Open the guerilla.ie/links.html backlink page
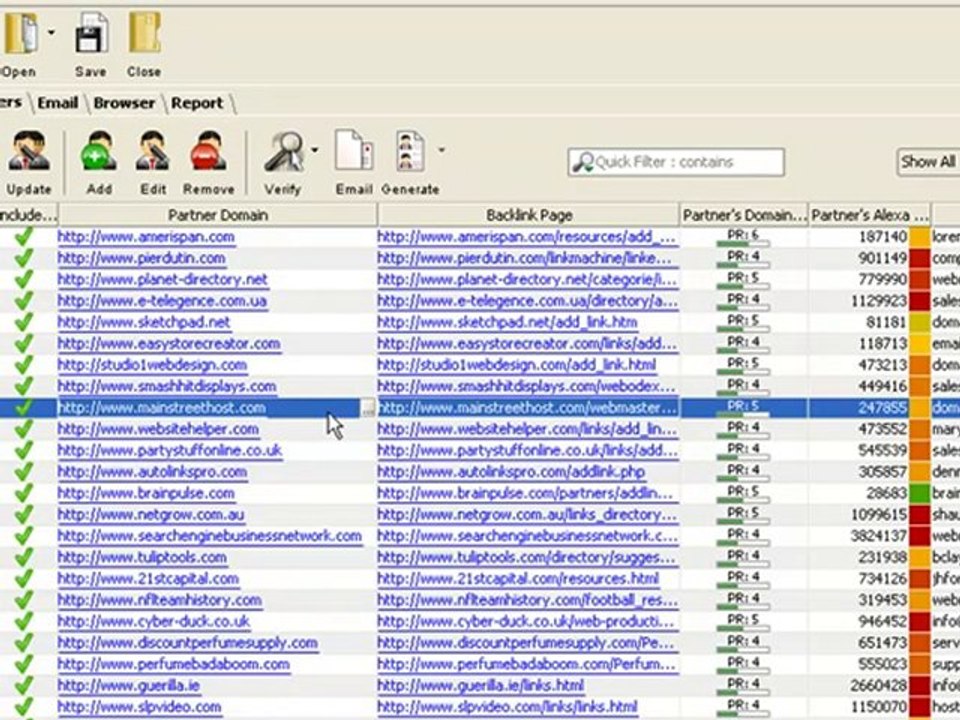Screen dimensions: 960x720 [481, 686]
